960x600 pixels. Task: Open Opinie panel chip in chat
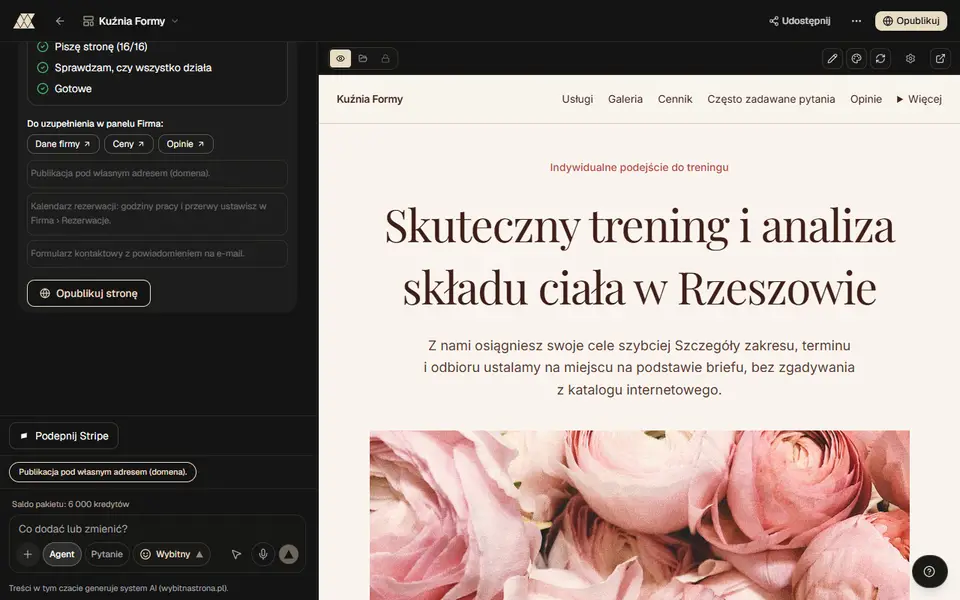[186, 144]
